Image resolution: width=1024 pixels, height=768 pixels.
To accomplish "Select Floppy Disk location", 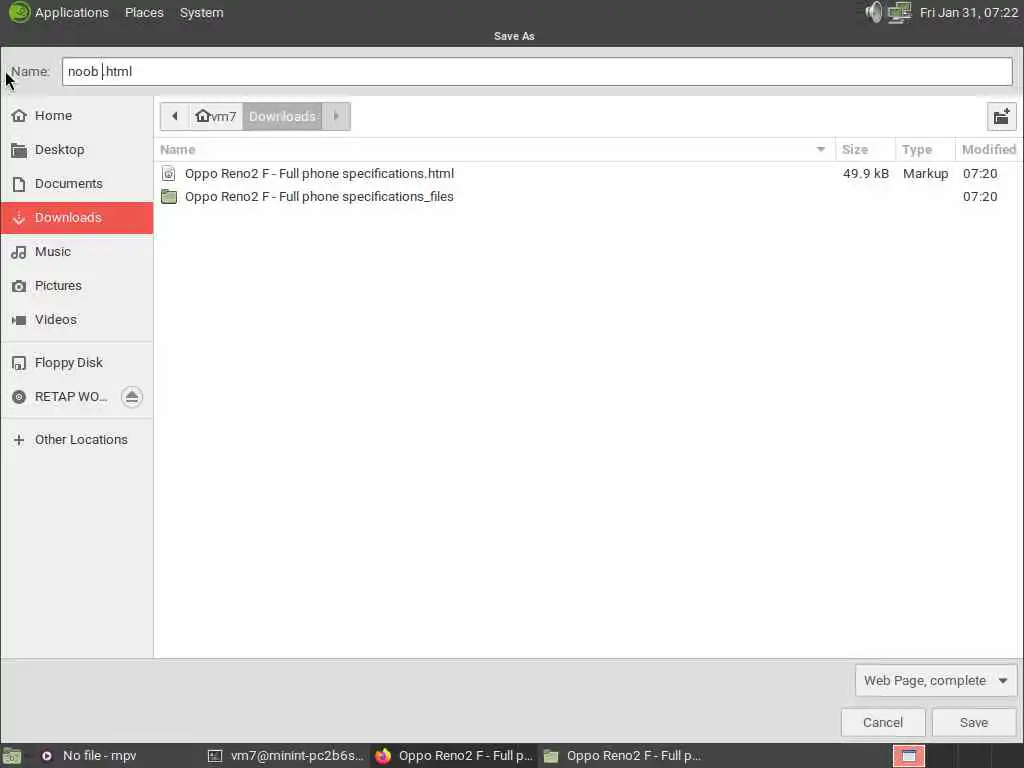I will click(x=77, y=362).
